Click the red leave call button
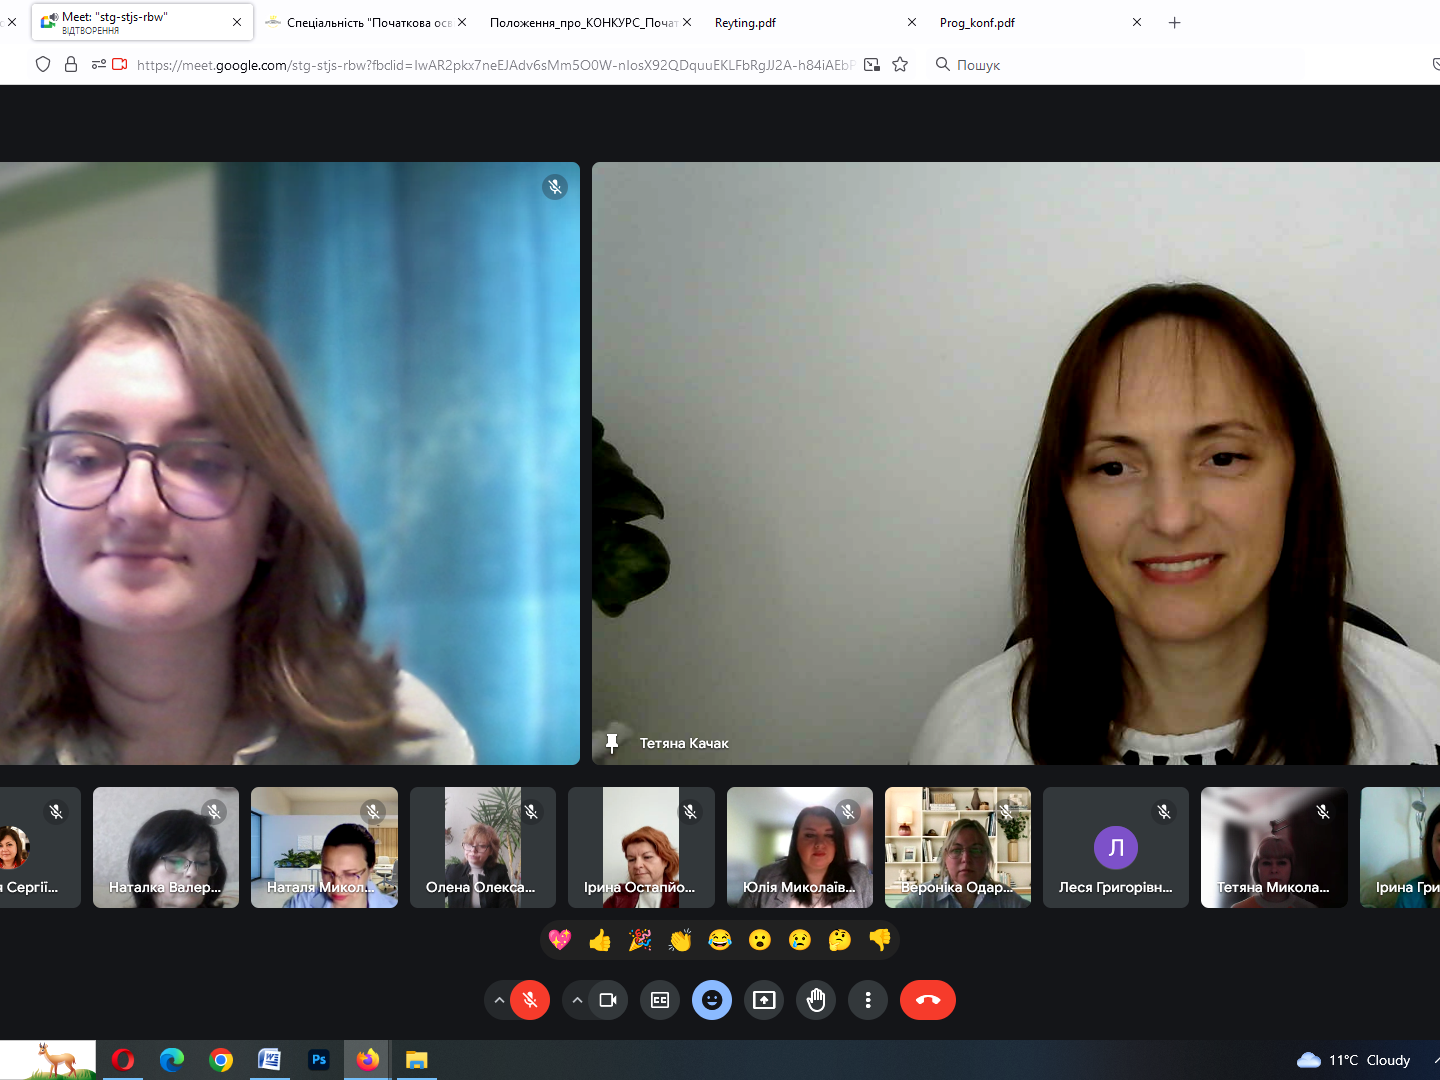 (927, 1000)
